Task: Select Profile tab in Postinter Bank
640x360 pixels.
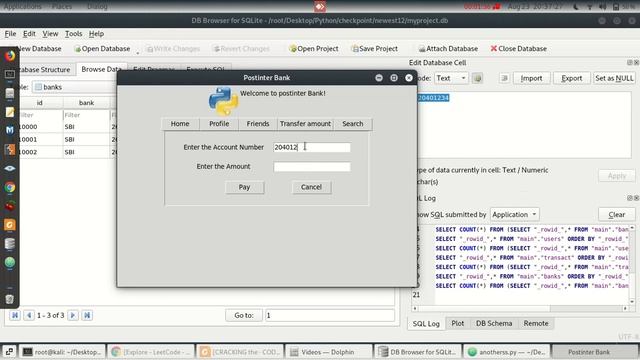Action: [x=219, y=124]
